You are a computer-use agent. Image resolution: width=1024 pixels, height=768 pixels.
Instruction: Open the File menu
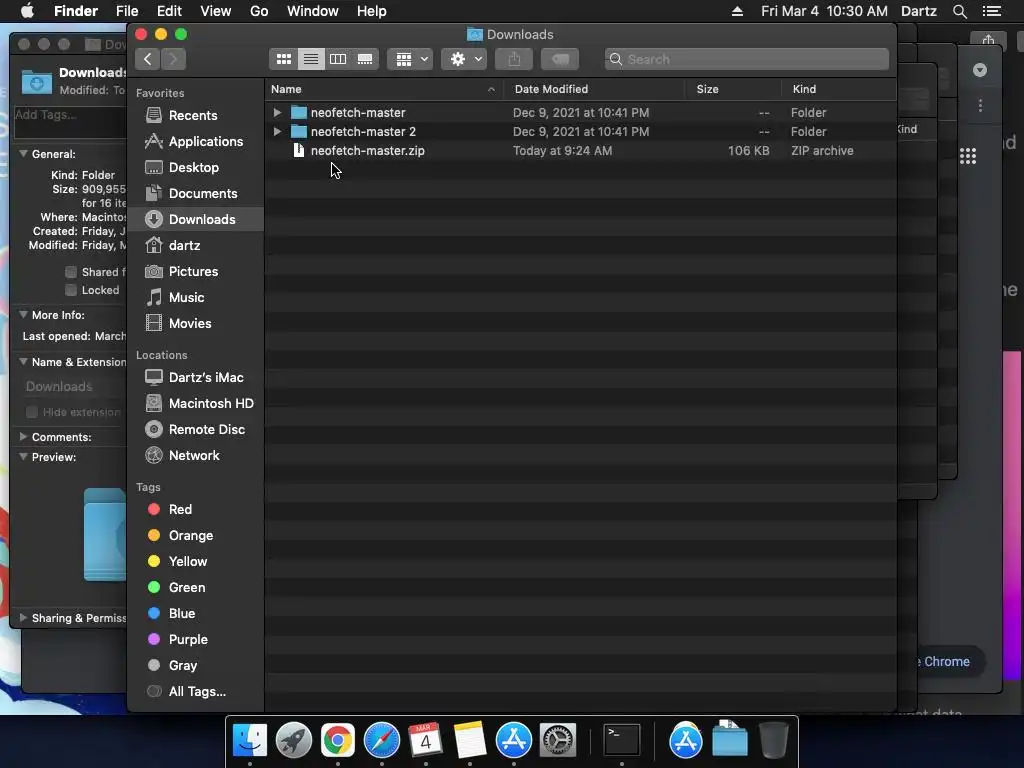127,11
